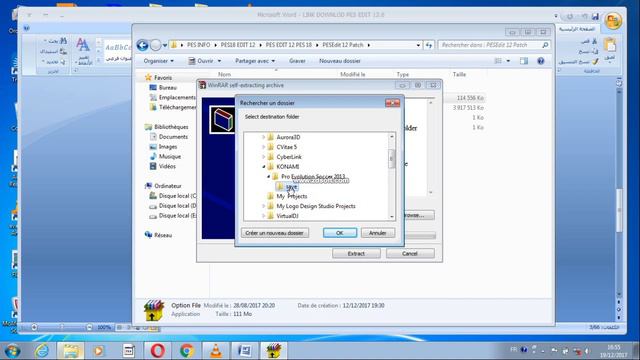Click the Extract button in WinRAR window
This screenshot has width=640, height=360.
point(356,253)
